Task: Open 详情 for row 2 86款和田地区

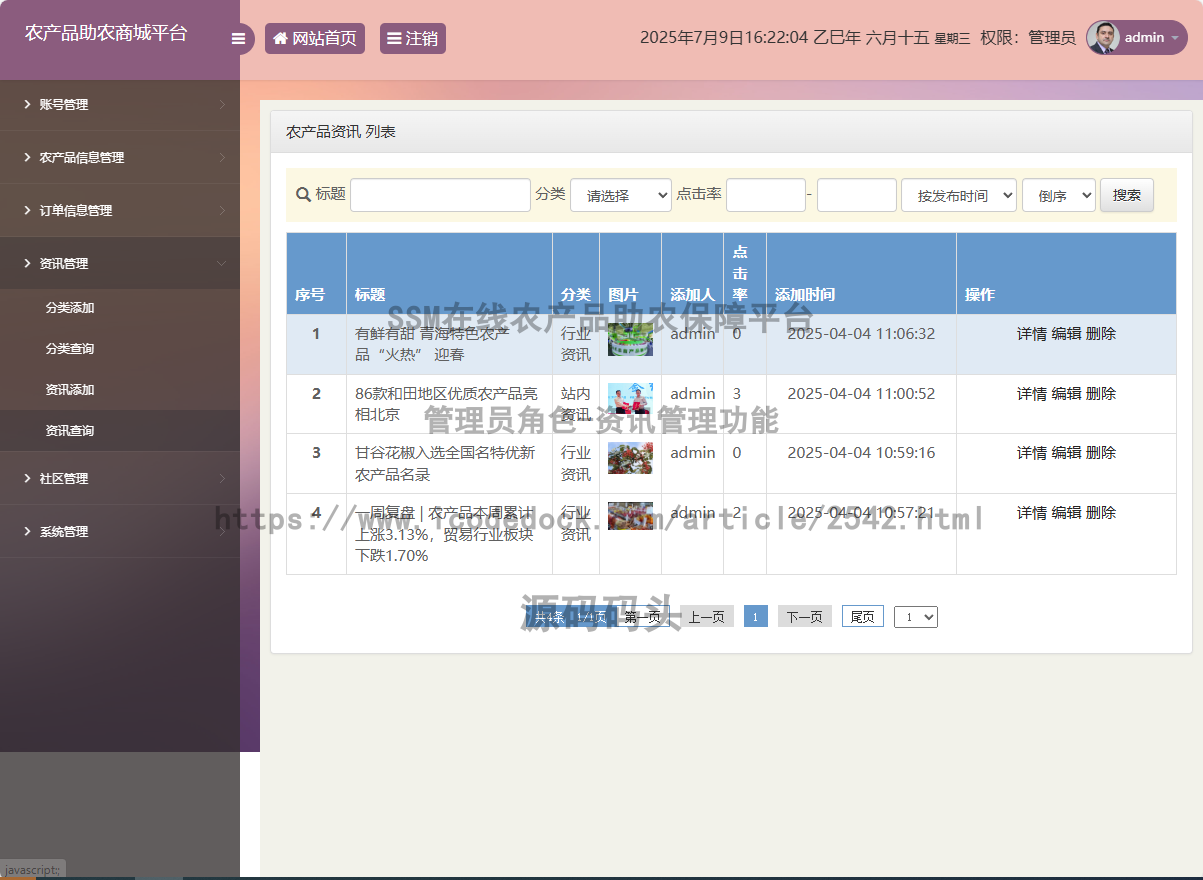Action: [x=1032, y=394]
